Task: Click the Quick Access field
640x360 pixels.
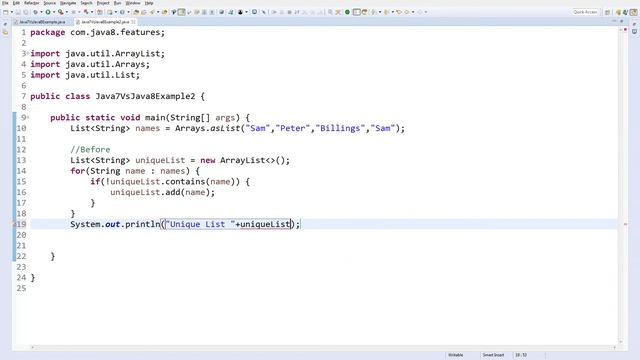Action: 585,12
